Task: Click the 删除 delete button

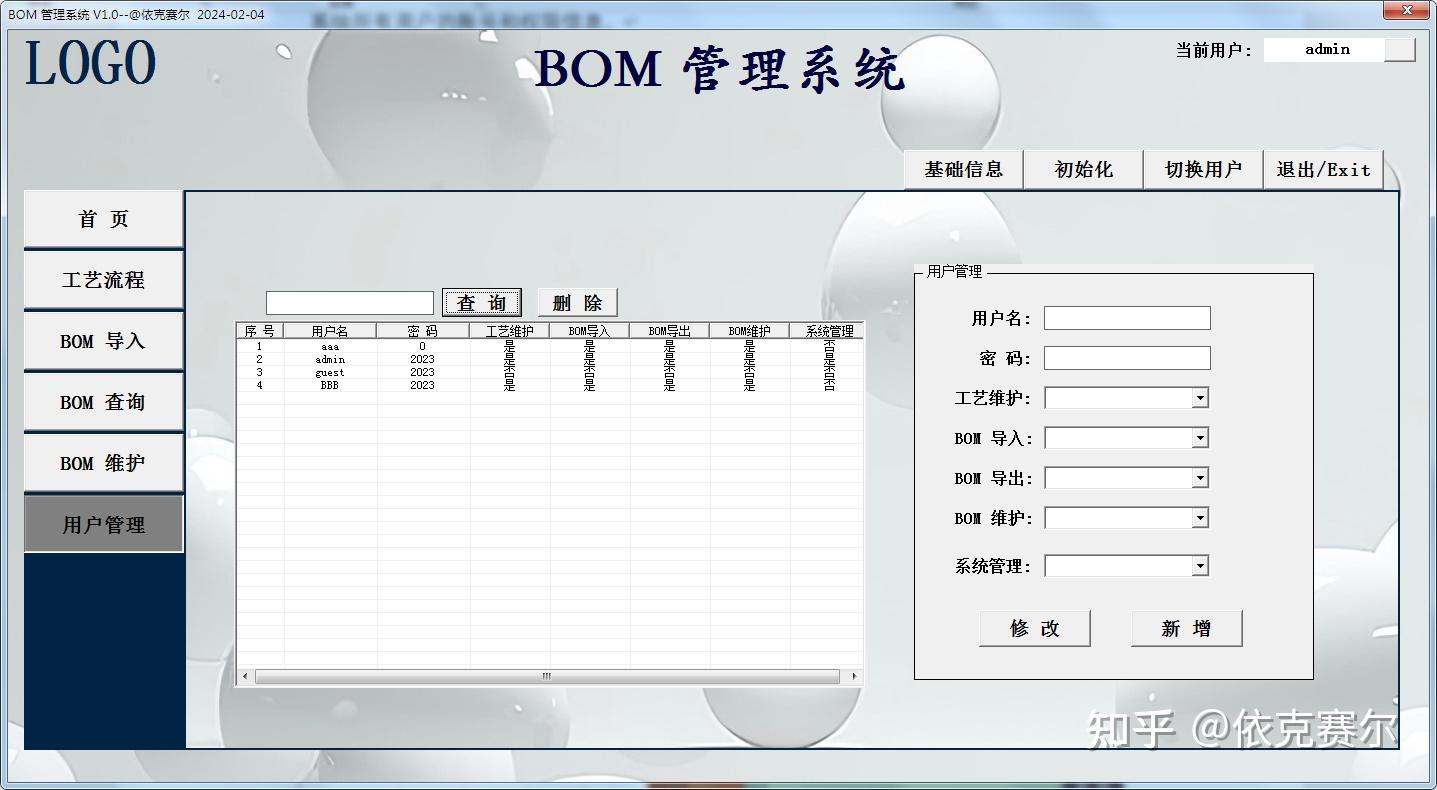Action: click(578, 301)
